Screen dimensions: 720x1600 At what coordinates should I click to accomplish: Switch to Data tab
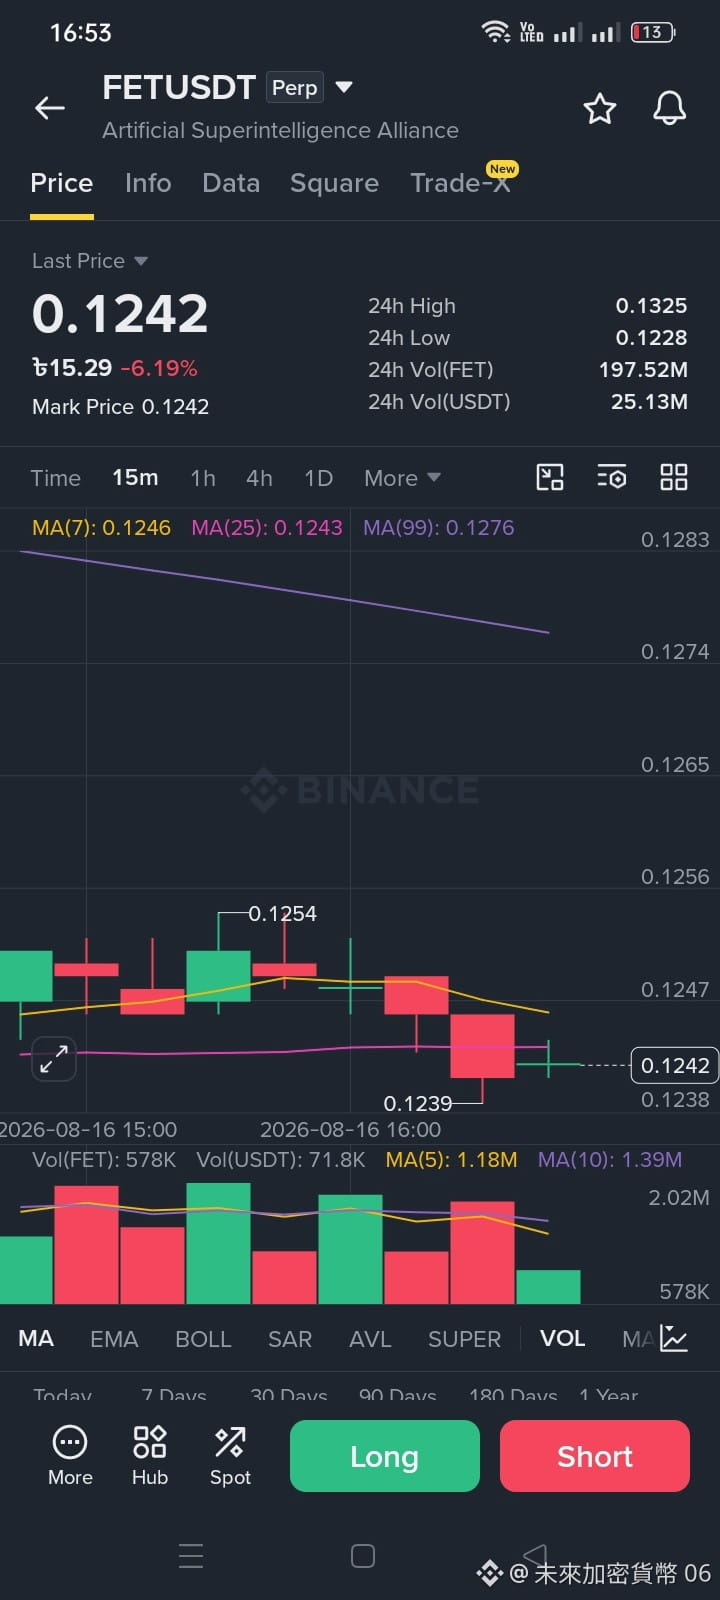[231, 183]
